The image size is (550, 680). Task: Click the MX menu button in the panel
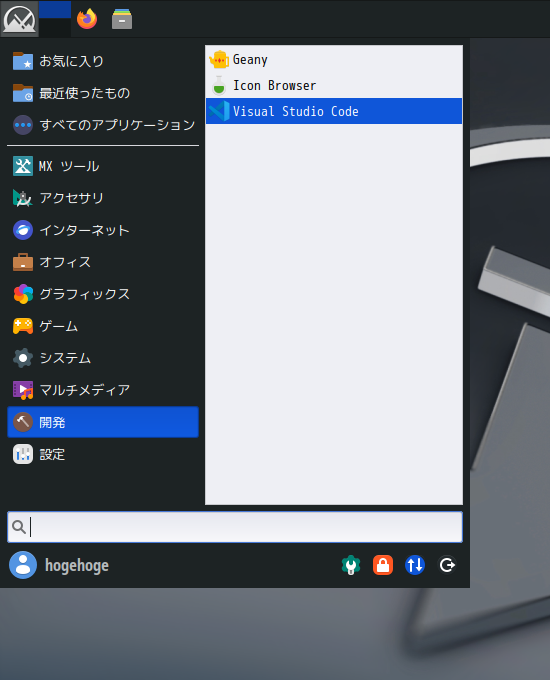(20, 19)
